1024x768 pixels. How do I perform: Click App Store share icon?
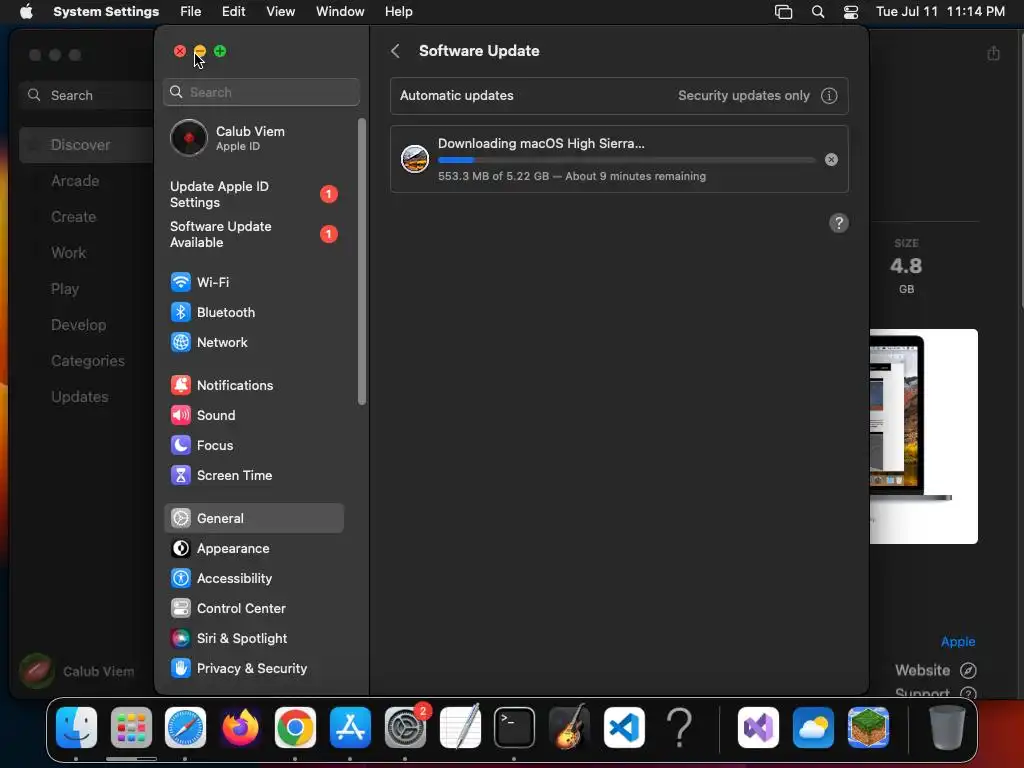click(x=993, y=54)
